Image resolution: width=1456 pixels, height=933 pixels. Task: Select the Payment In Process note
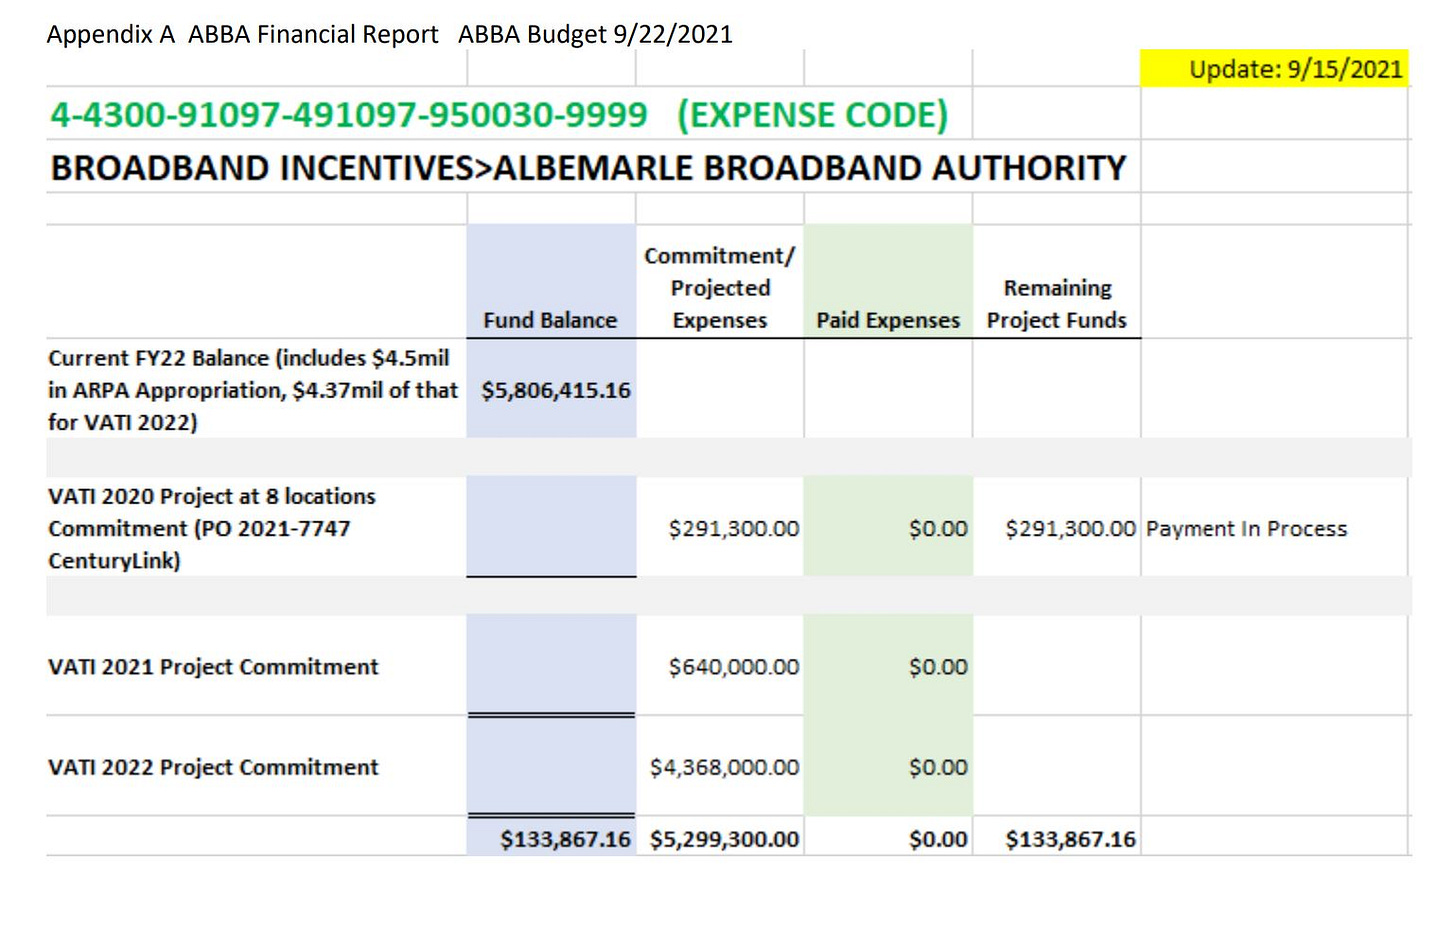point(1246,528)
